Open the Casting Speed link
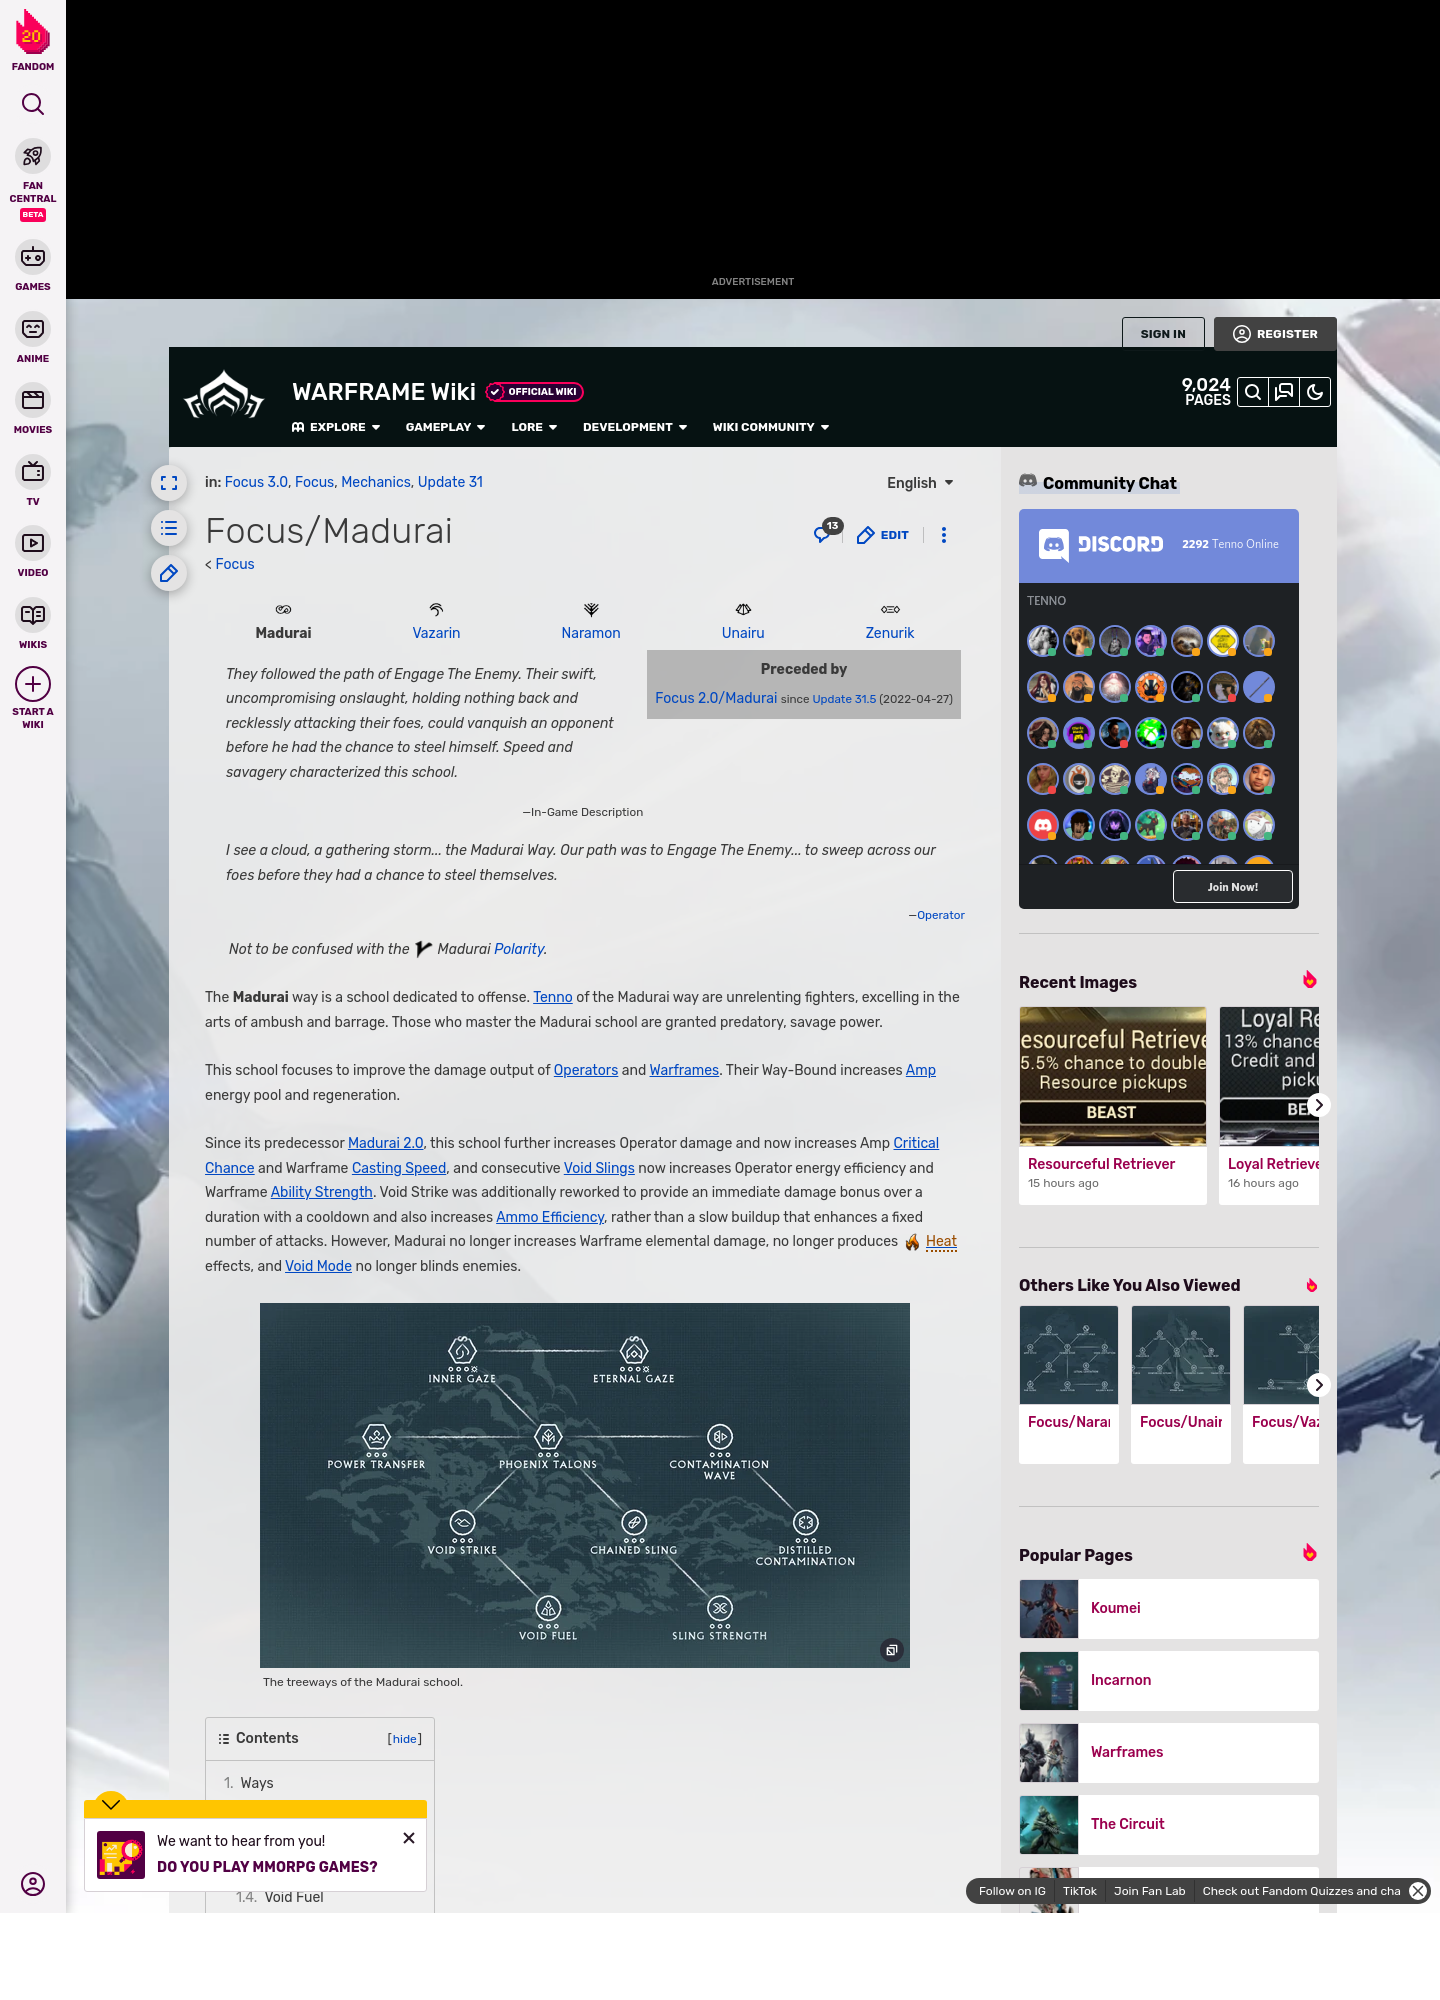 click(399, 1168)
